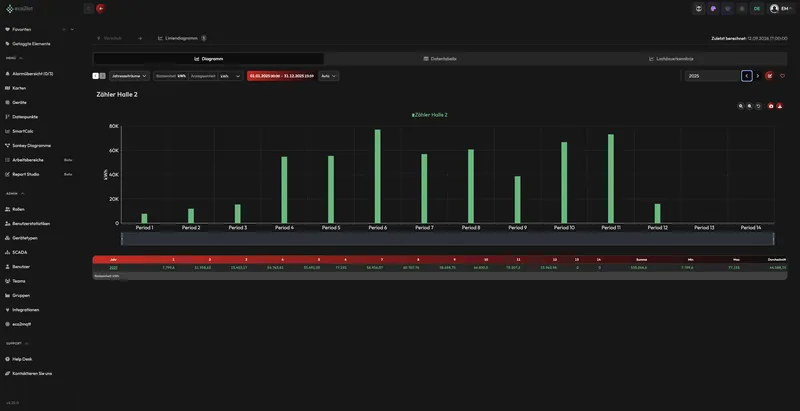Collapse the MENÜ section
The image size is (800, 411).
pyautogui.click(x=14, y=58)
